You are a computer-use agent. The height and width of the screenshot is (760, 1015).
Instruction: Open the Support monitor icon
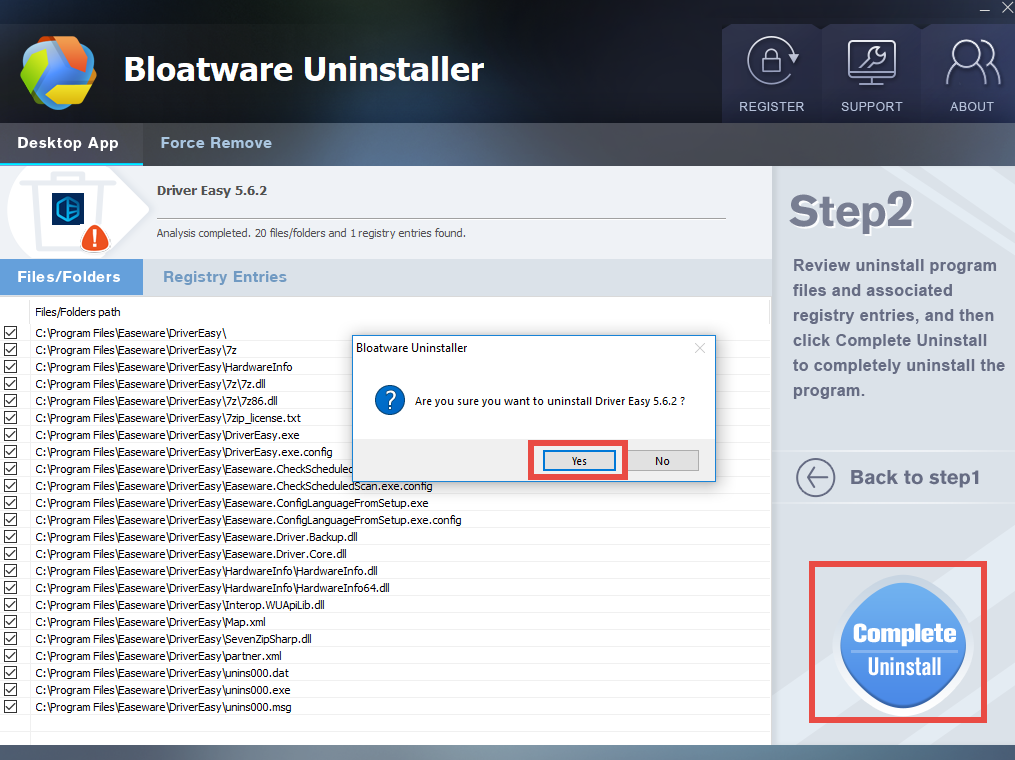[x=872, y=62]
